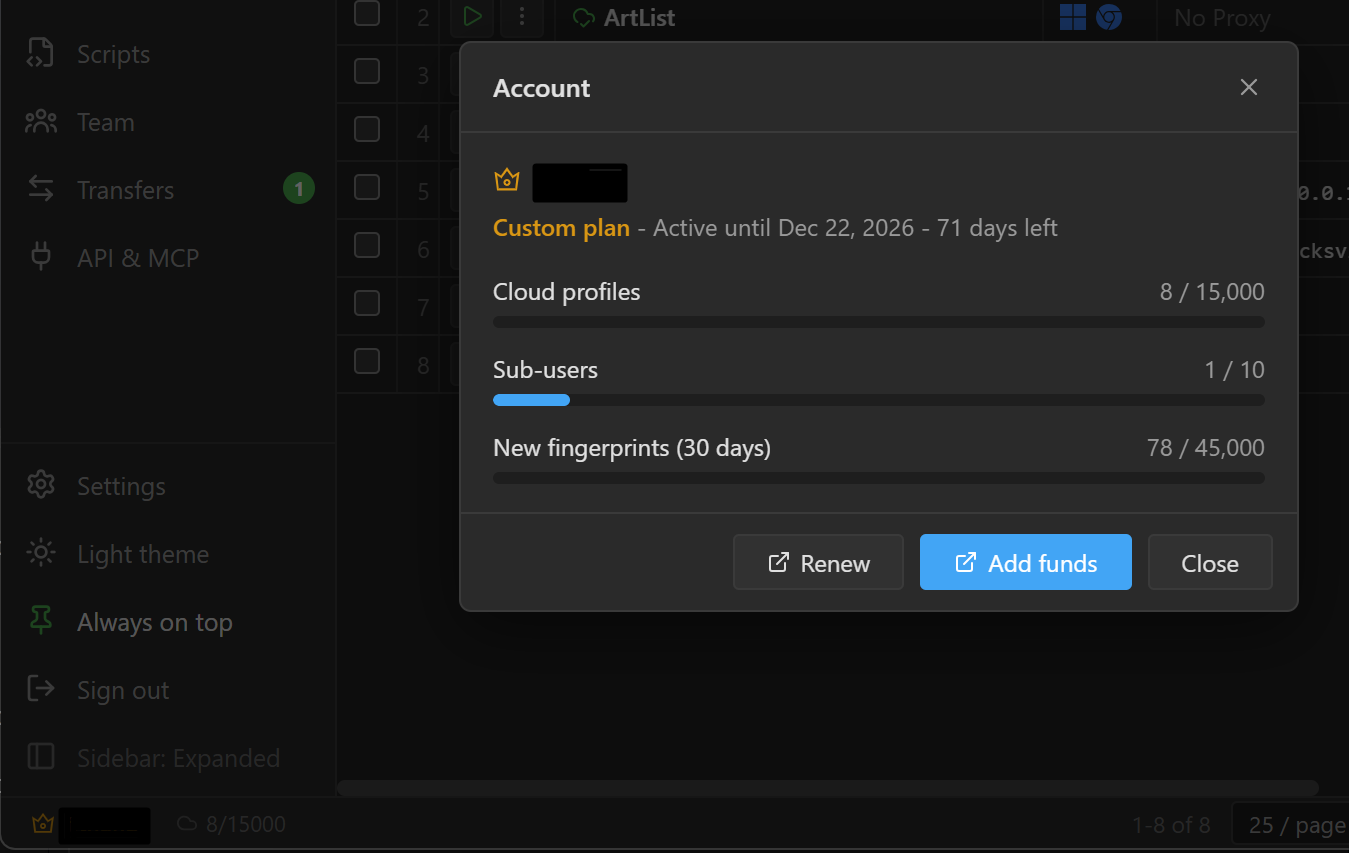Click the Close button in Account dialog
Viewport: 1349px width, 853px height.
pyautogui.click(x=1210, y=563)
